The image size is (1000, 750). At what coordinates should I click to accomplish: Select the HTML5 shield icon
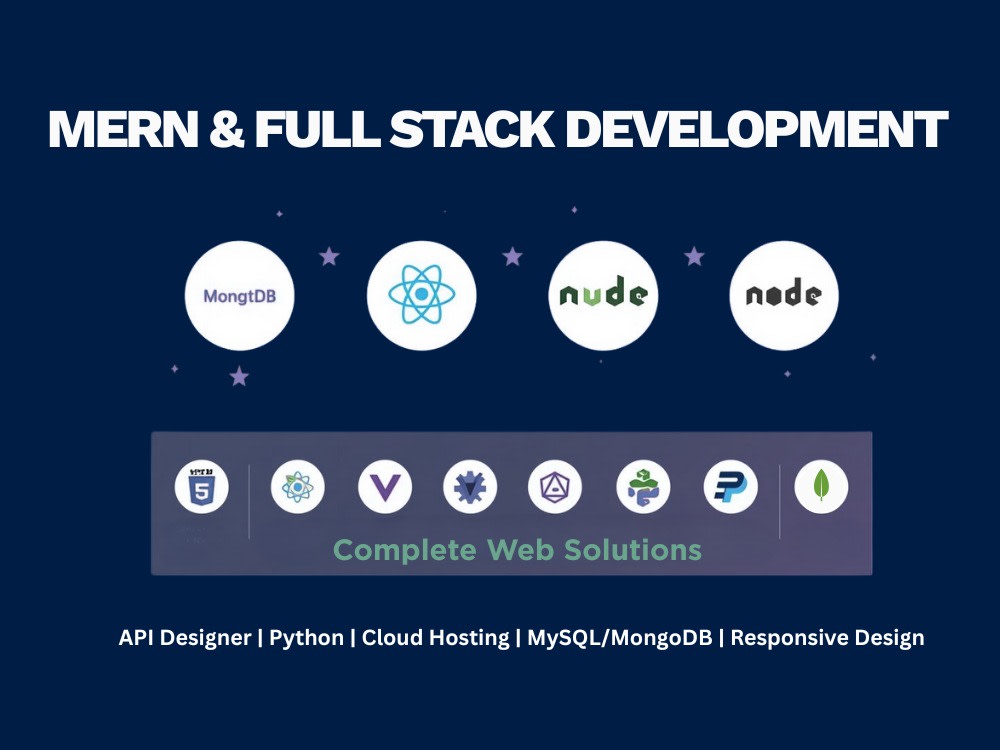tap(202, 487)
